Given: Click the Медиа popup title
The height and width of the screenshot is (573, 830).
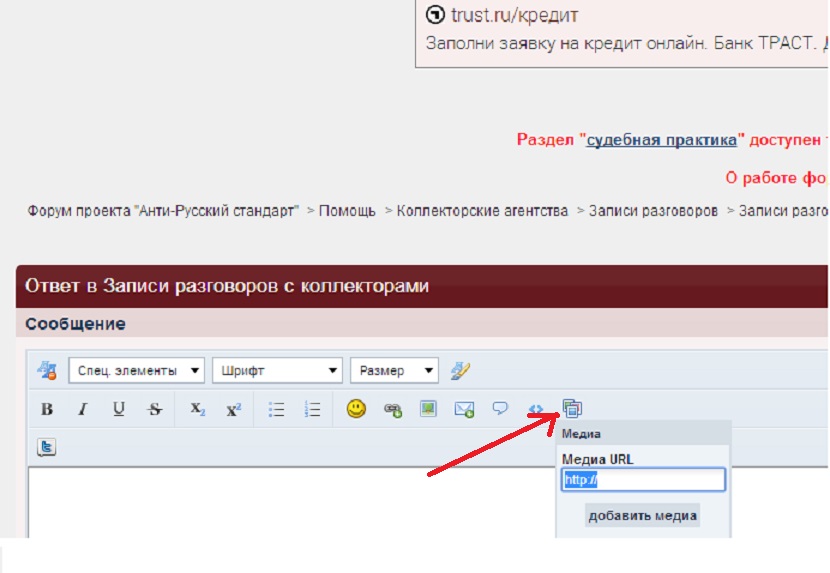Looking at the screenshot, I should click(581, 434).
